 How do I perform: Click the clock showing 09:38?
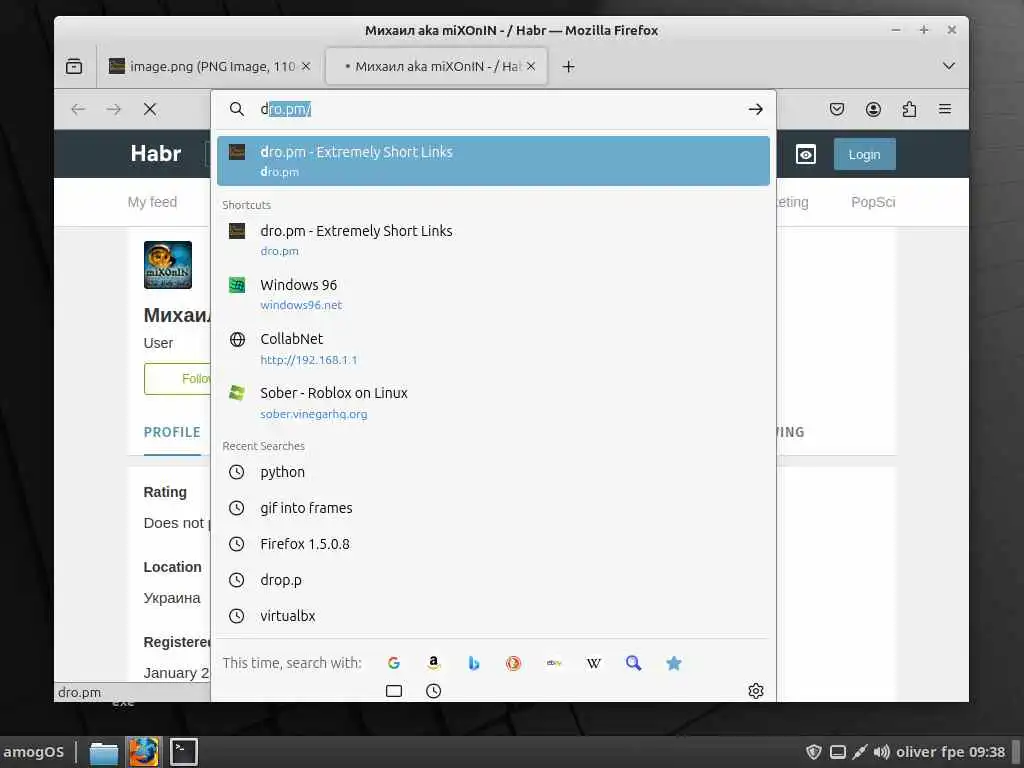pyautogui.click(x=987, y=752)
